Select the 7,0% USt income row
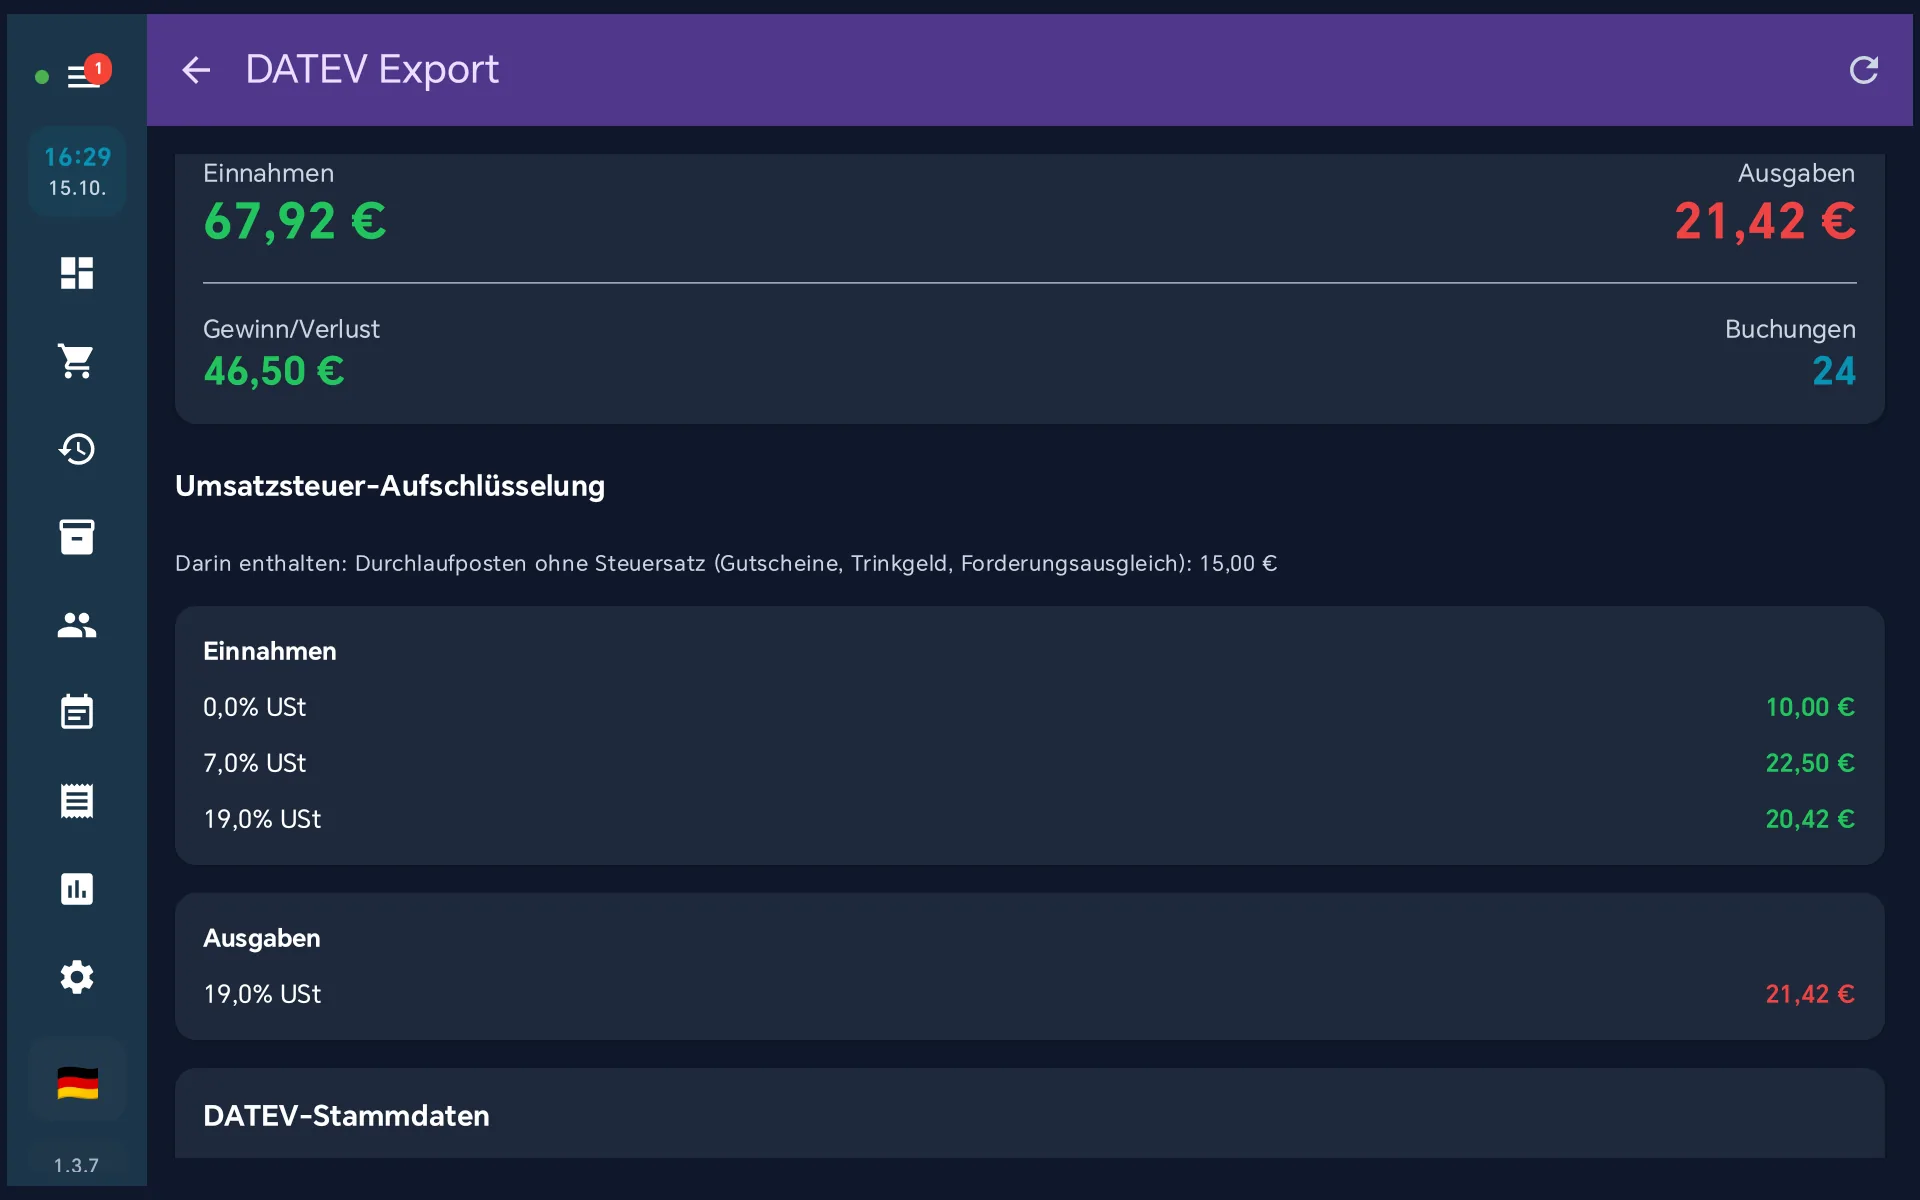 pos(1029,763)
